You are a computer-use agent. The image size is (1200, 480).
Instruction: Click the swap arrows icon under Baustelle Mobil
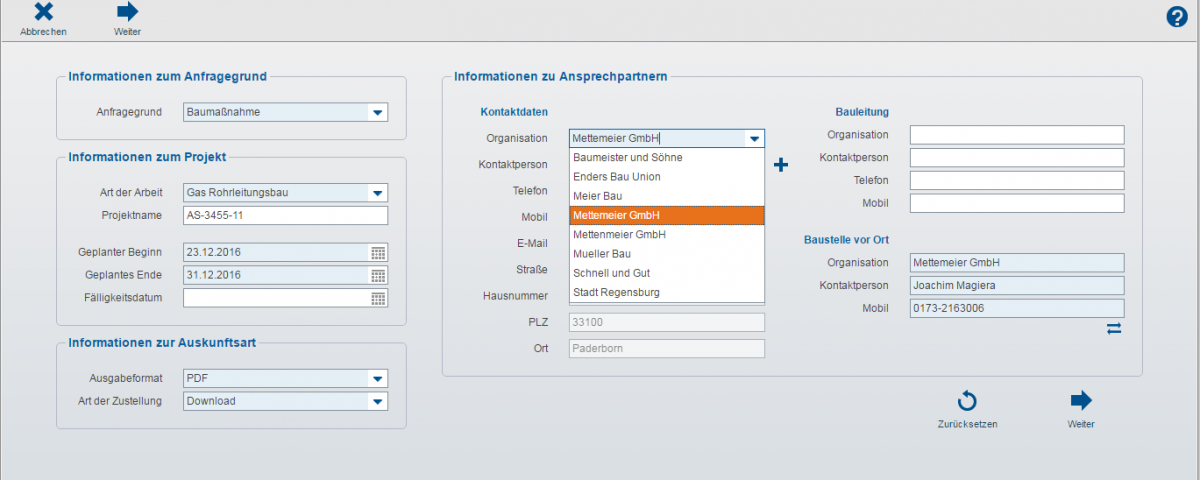pos(1114,328)
